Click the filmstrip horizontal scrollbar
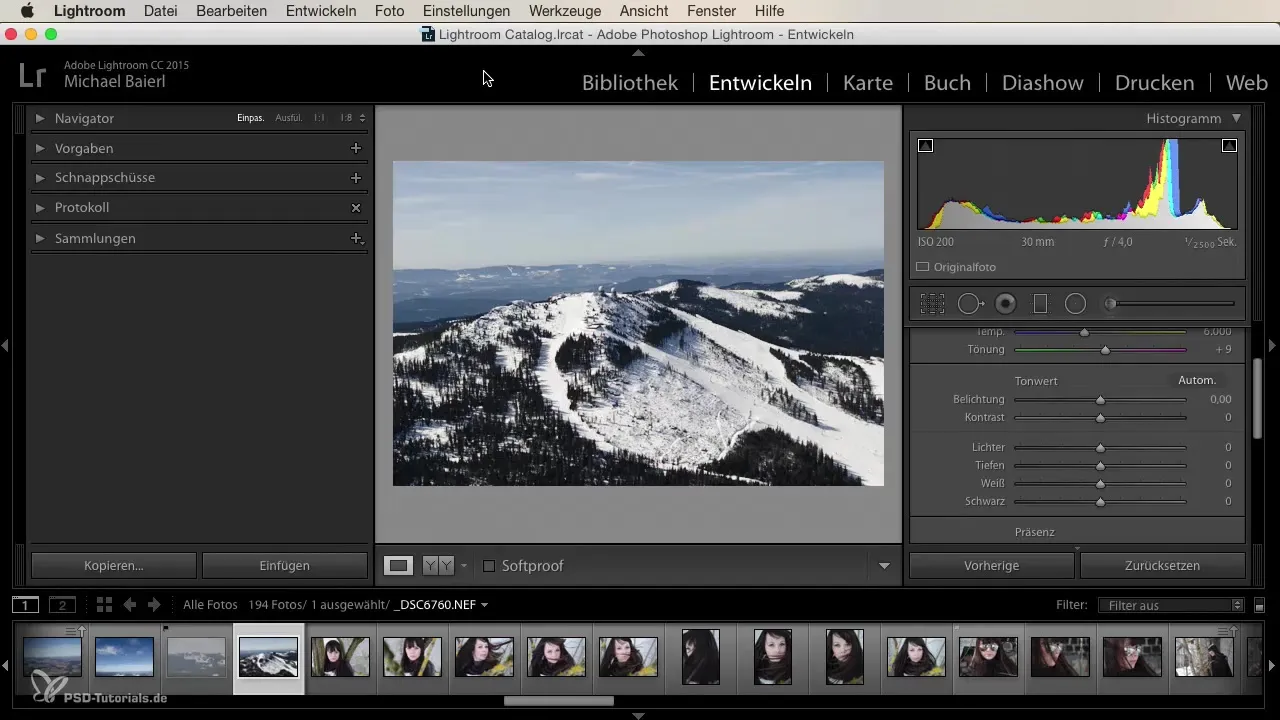1280x720 pixels. point(559,701)
